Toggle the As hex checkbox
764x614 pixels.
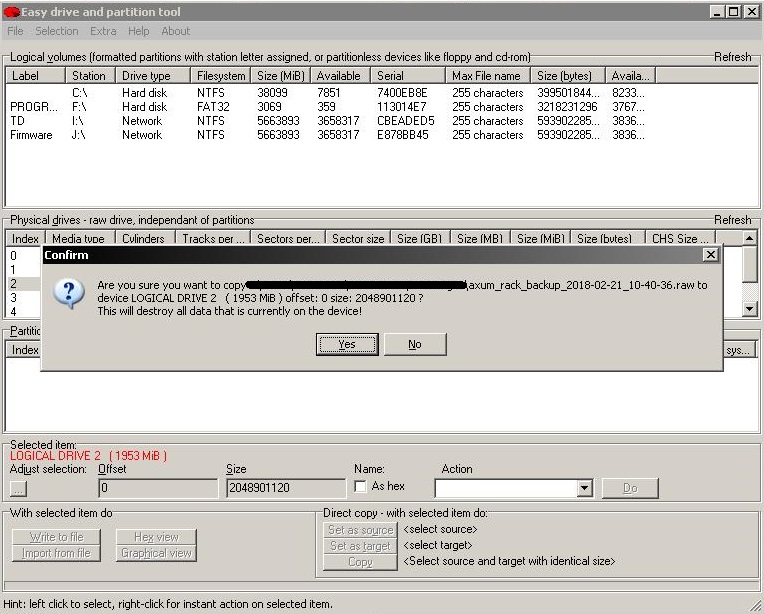pyautogui.click(x=361, y=487)
